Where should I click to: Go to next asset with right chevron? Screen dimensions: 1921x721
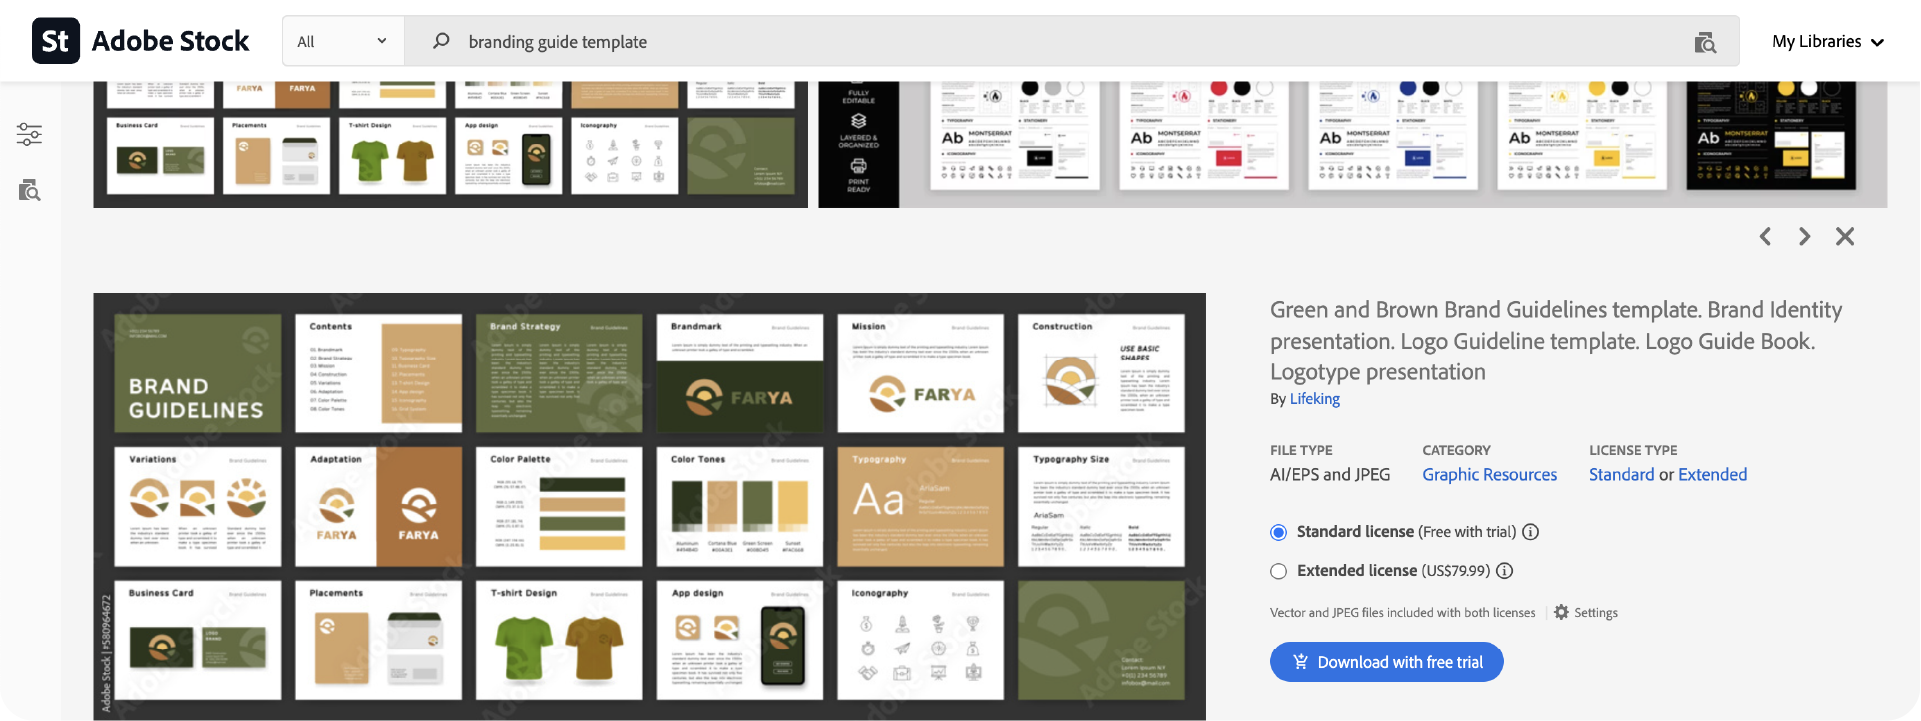[x=1804, y=236]
